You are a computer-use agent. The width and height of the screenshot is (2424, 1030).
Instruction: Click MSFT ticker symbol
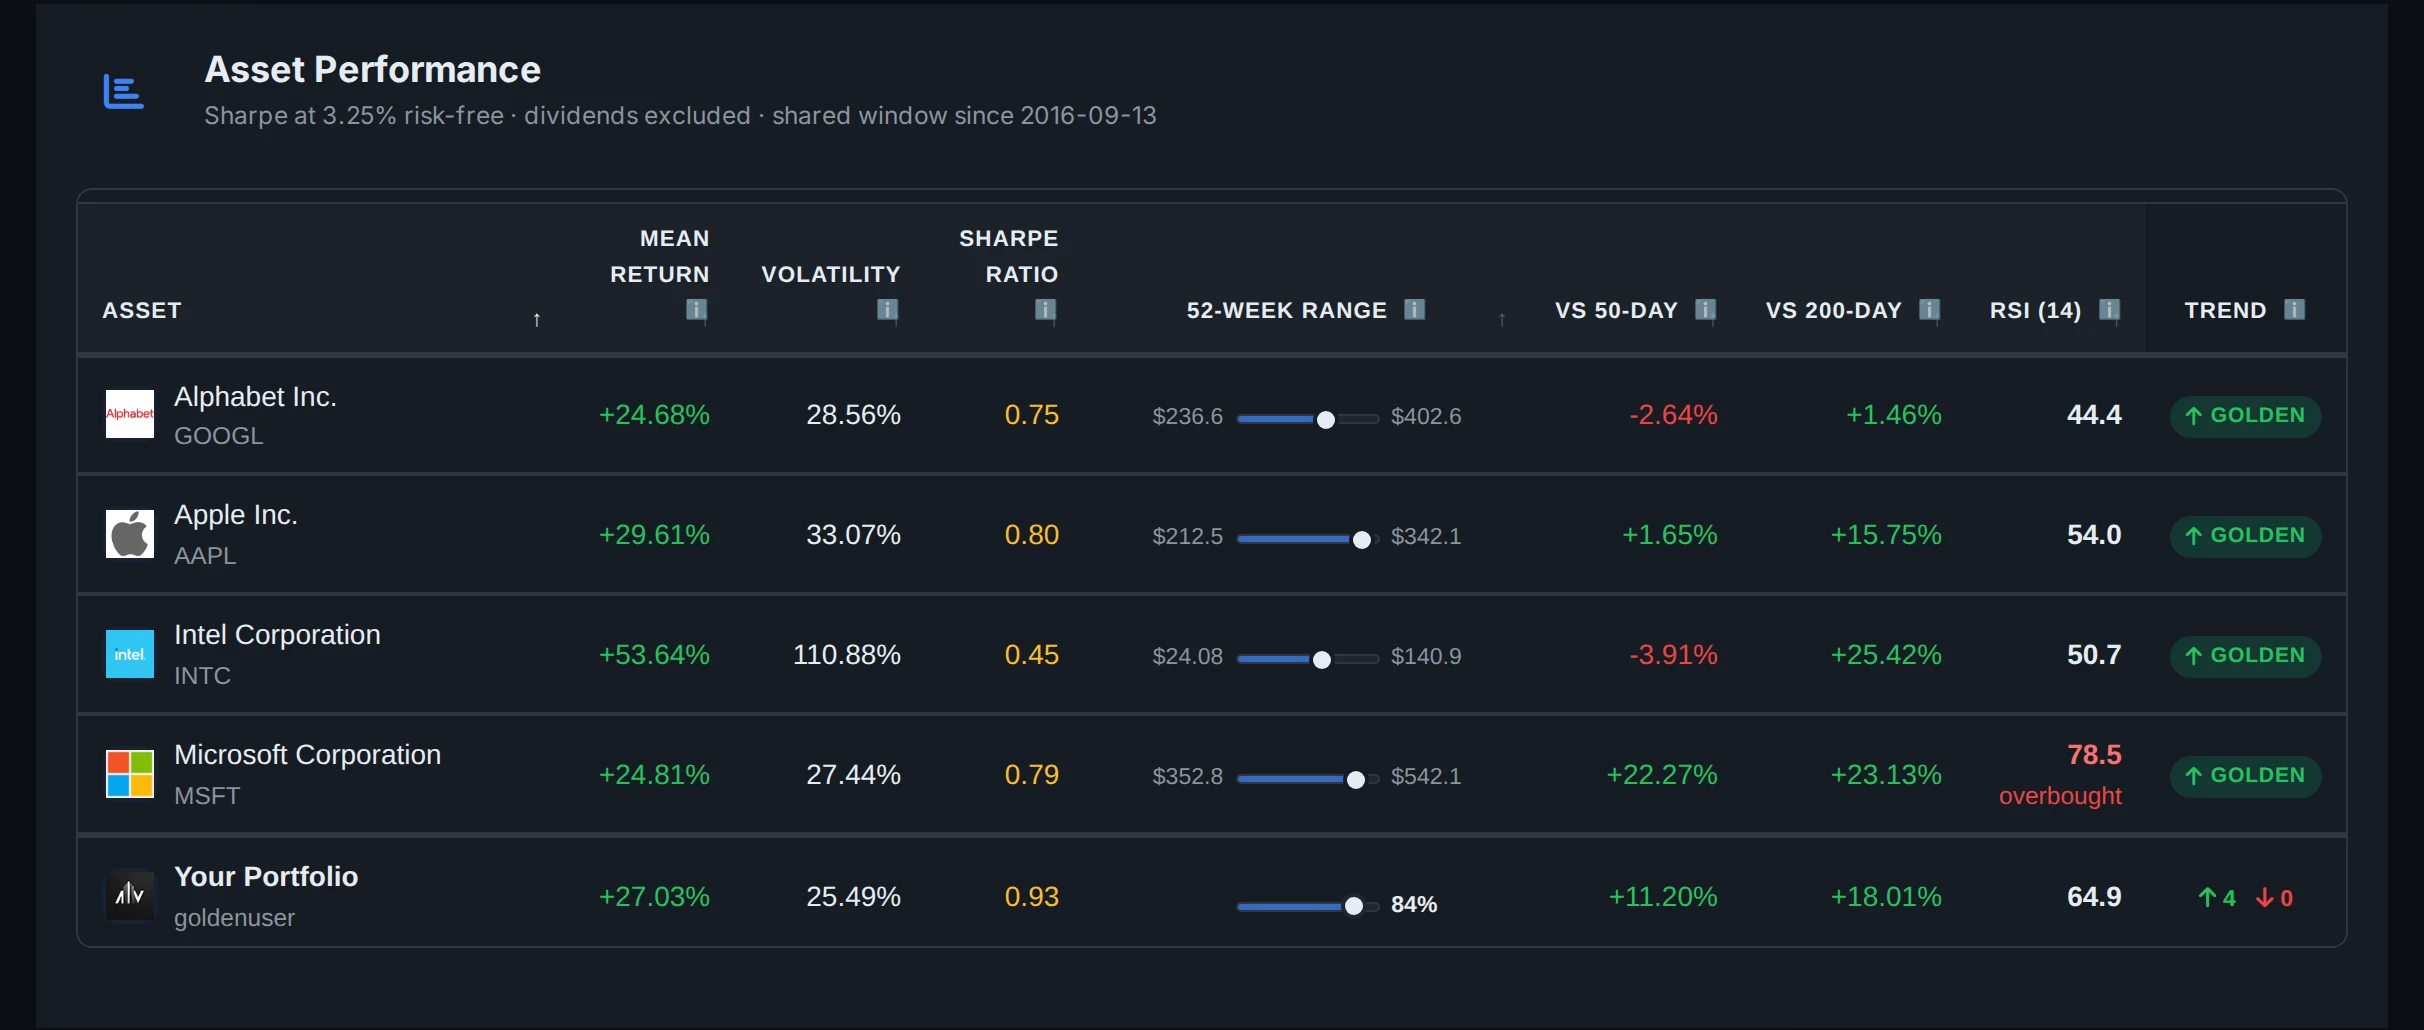click(207, 796)
